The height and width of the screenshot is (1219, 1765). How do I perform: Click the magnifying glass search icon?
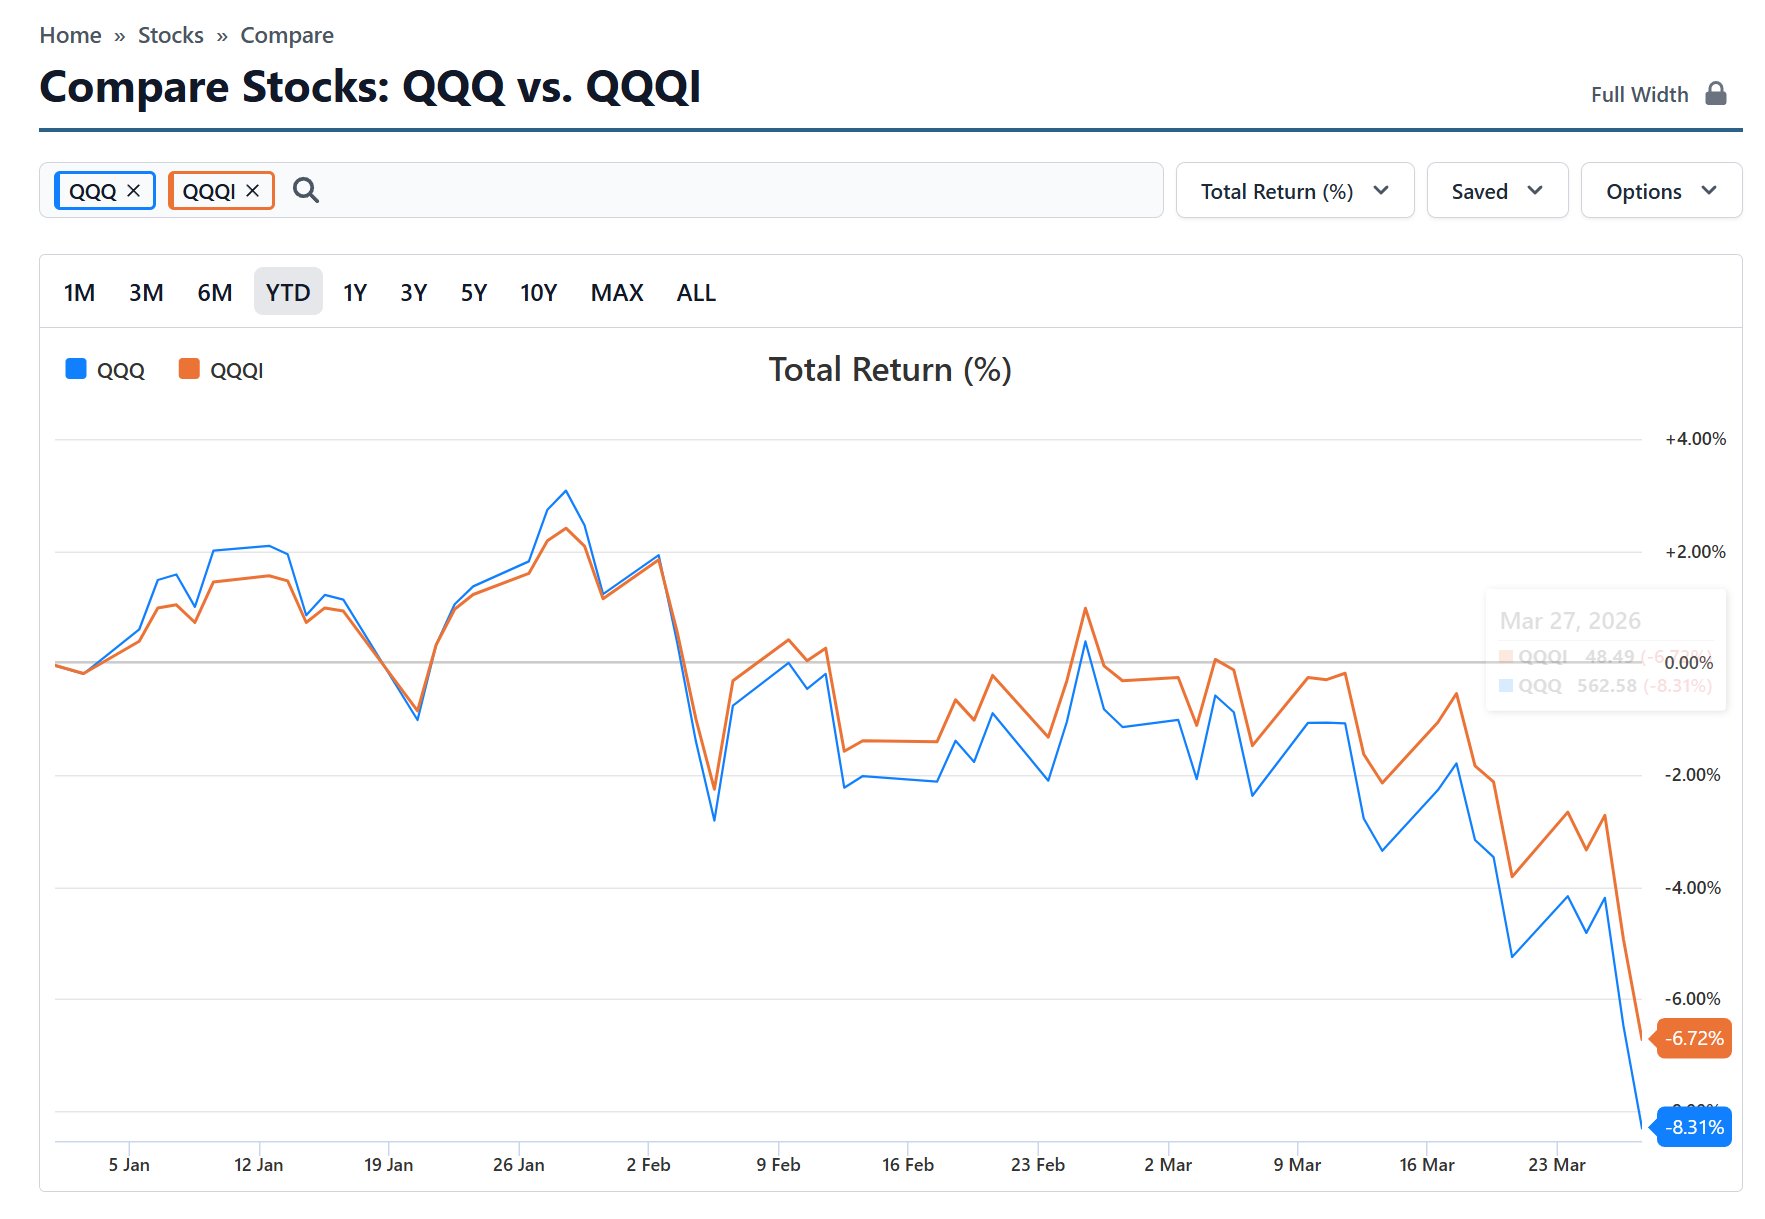coord(306,190)
